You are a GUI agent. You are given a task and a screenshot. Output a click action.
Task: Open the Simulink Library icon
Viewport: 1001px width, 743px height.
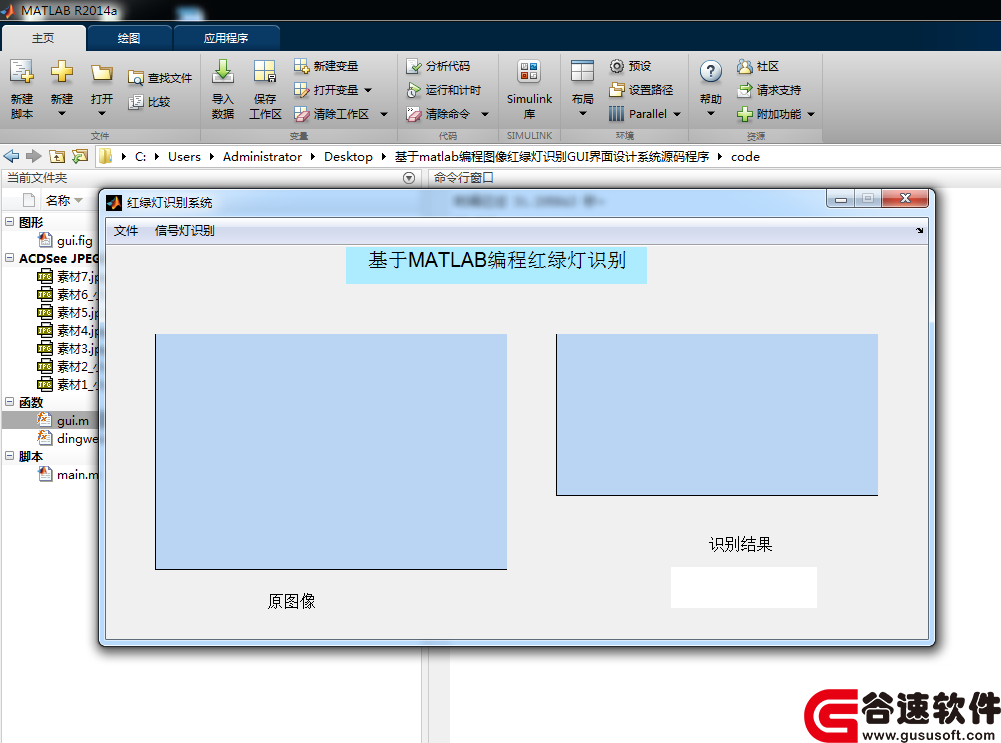pyautogui.click(x=529, y=71)
